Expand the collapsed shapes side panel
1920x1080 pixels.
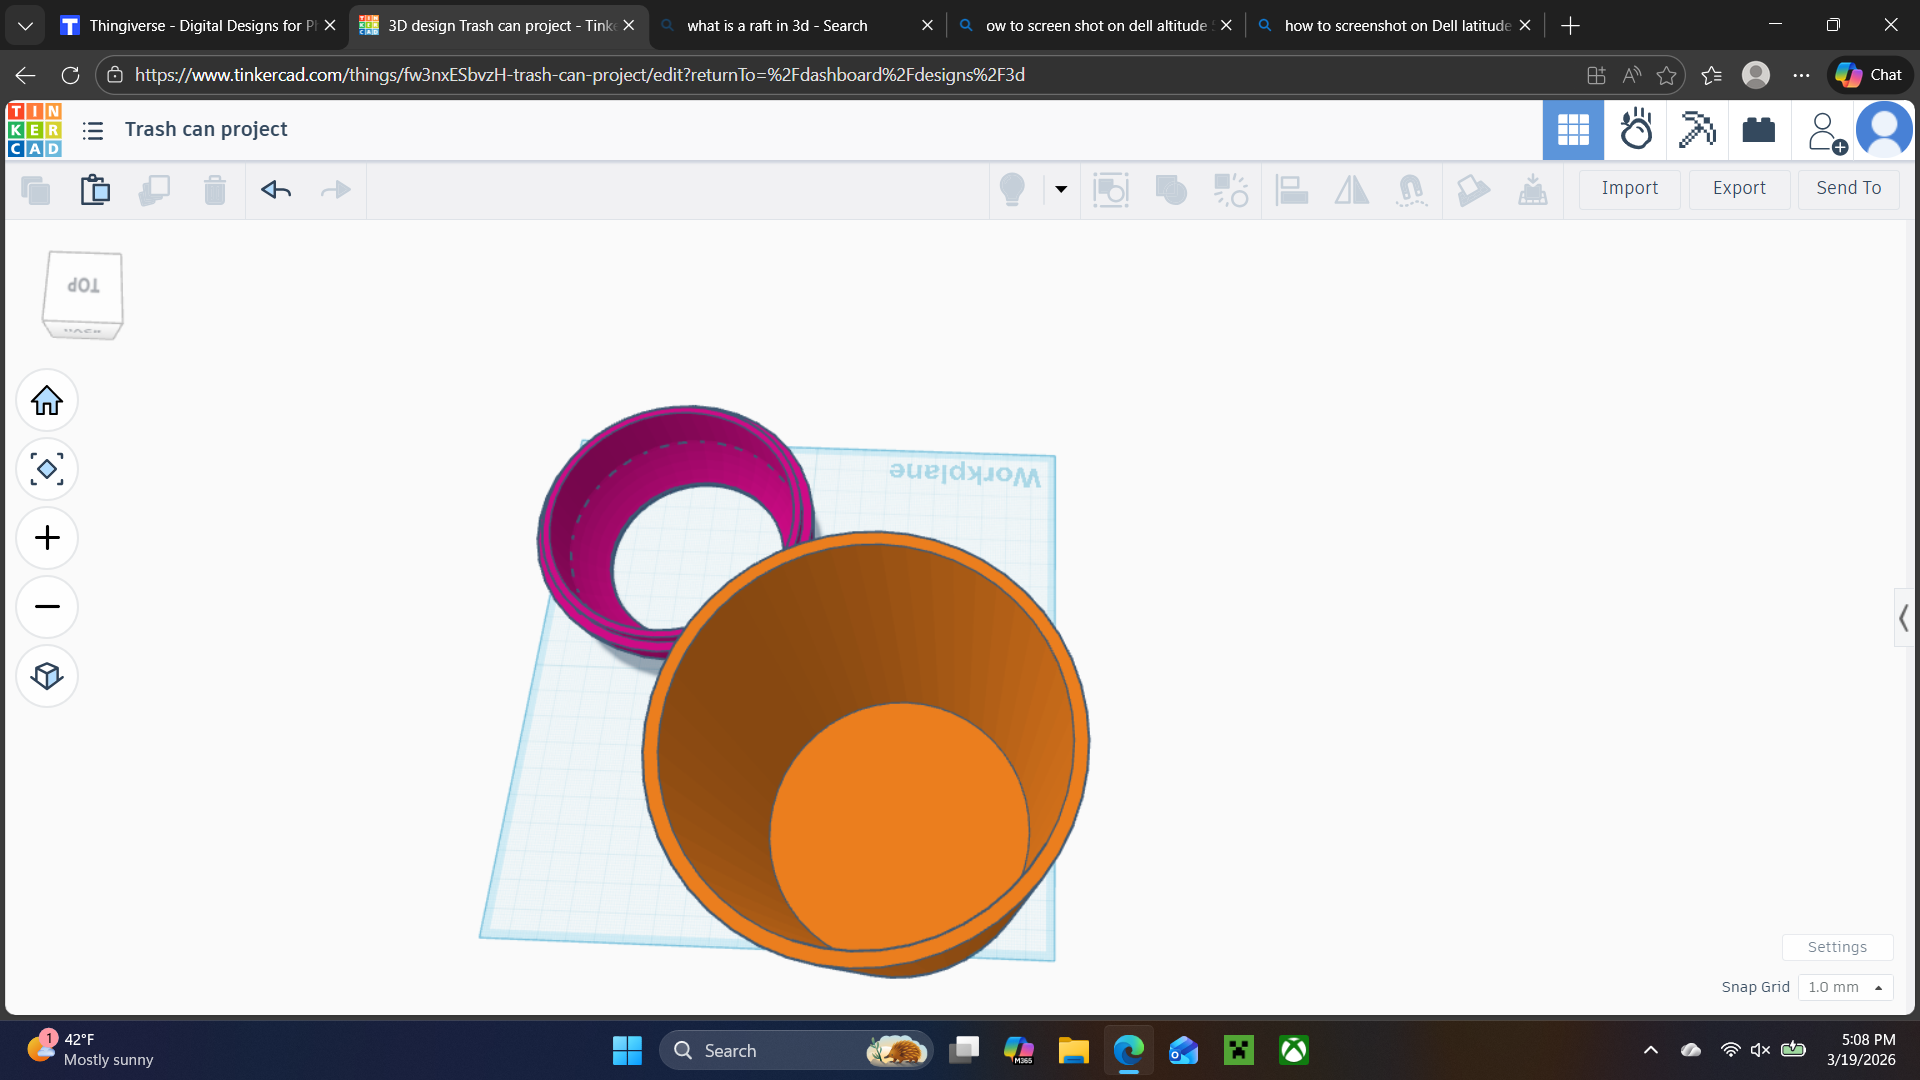[1904, 619]
